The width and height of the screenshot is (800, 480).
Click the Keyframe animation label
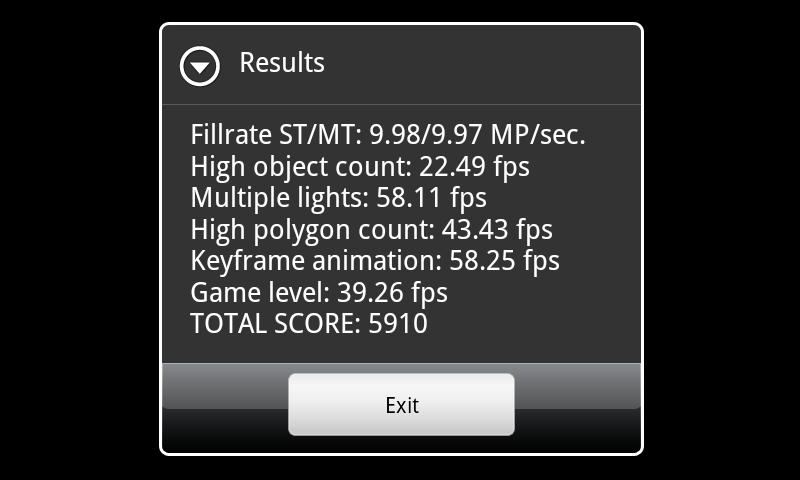pyautogui.click(x=316, y=261)
